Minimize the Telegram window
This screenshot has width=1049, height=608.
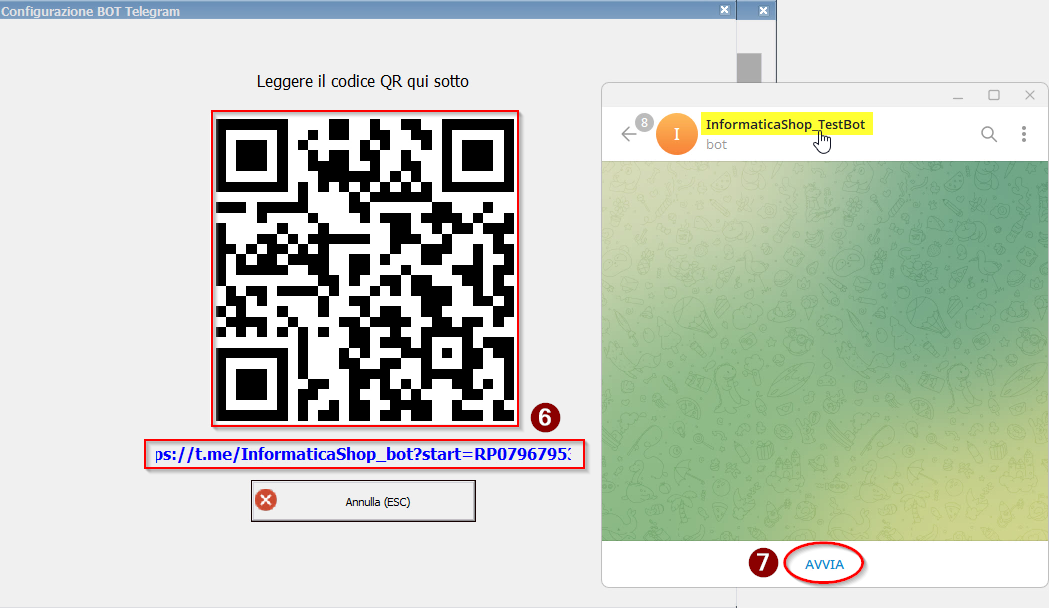point(958,96)
